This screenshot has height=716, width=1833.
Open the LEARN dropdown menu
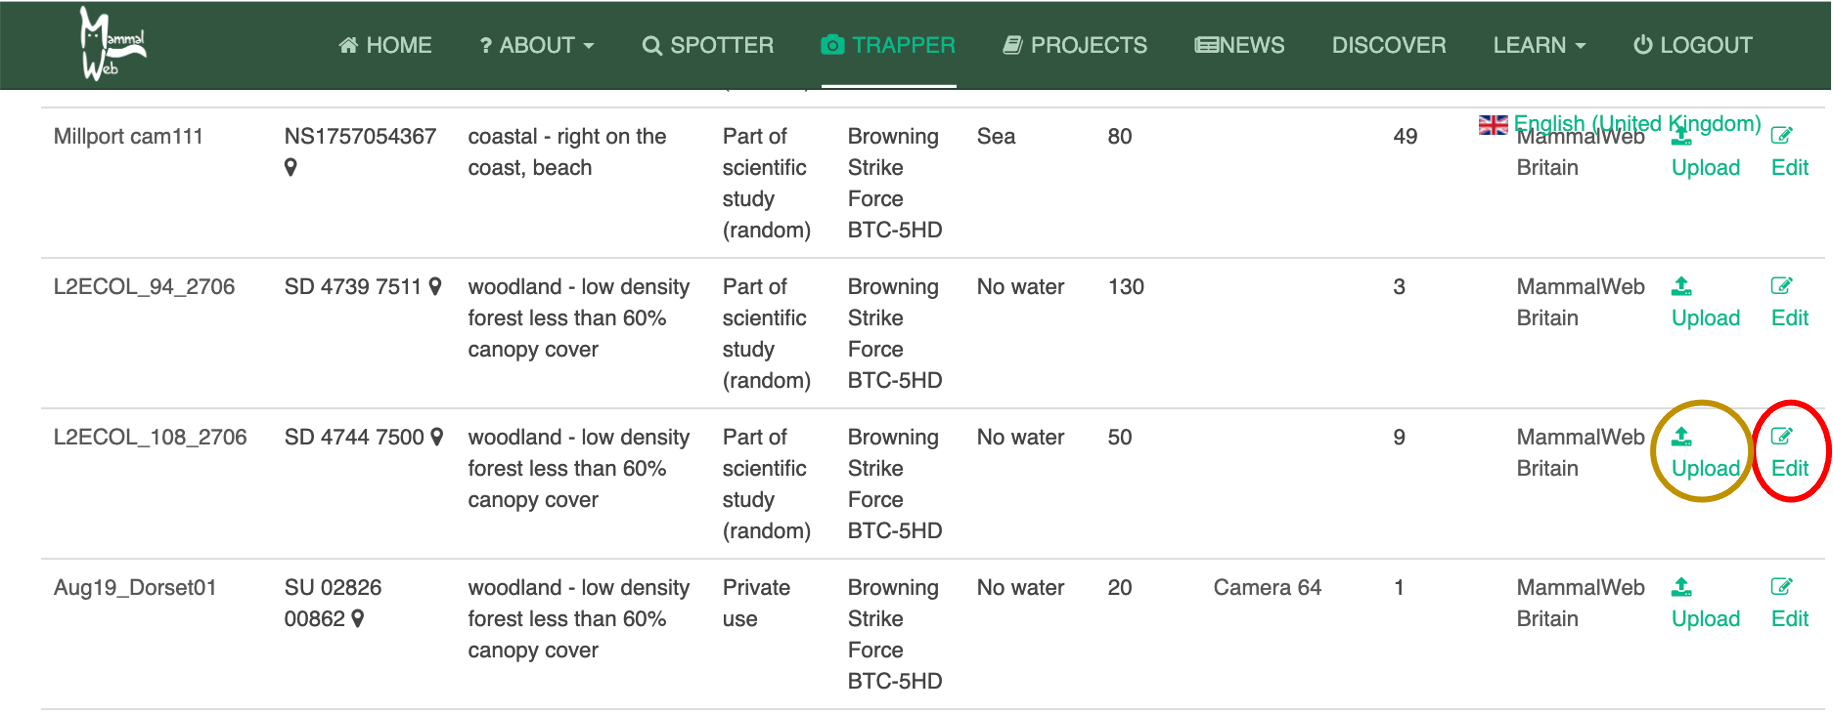(x=1538, y=45)
